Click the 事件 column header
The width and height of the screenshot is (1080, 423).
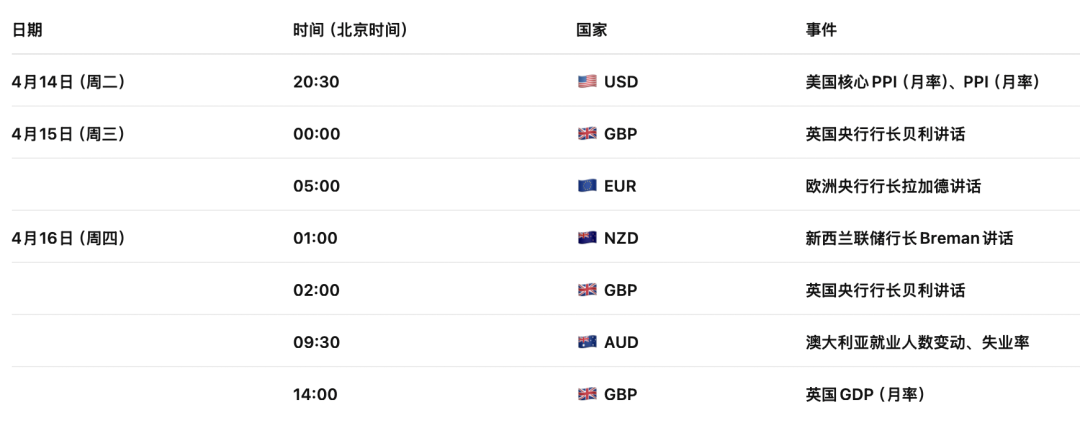click(x=821, y=30)
